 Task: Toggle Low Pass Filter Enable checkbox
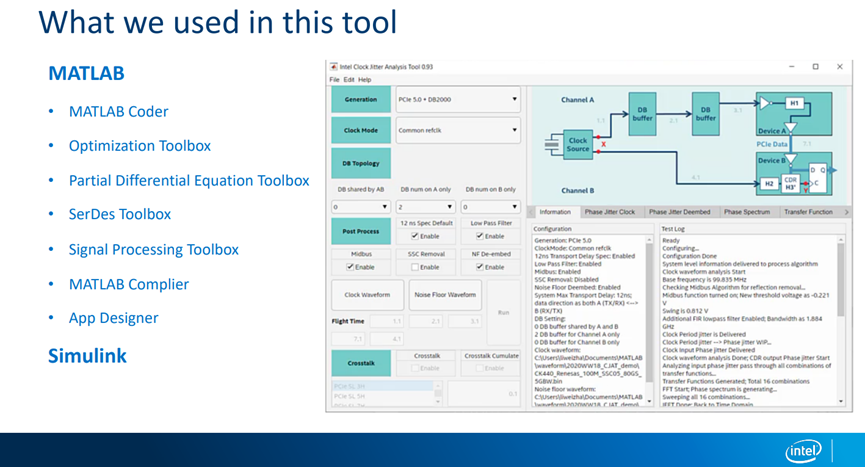480,236
